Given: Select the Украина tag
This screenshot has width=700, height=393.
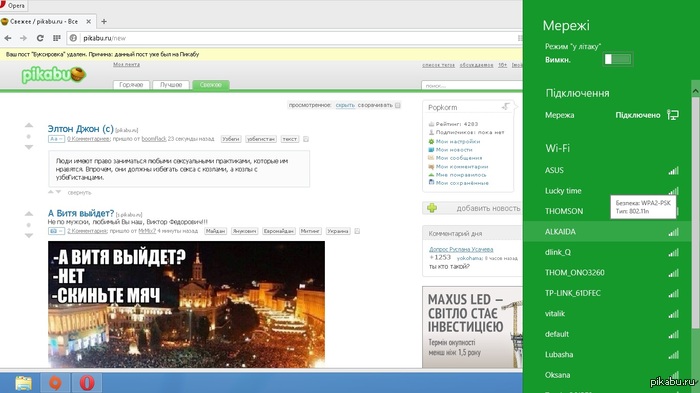Looking at the screenshot, I should [x=338, y=231].
